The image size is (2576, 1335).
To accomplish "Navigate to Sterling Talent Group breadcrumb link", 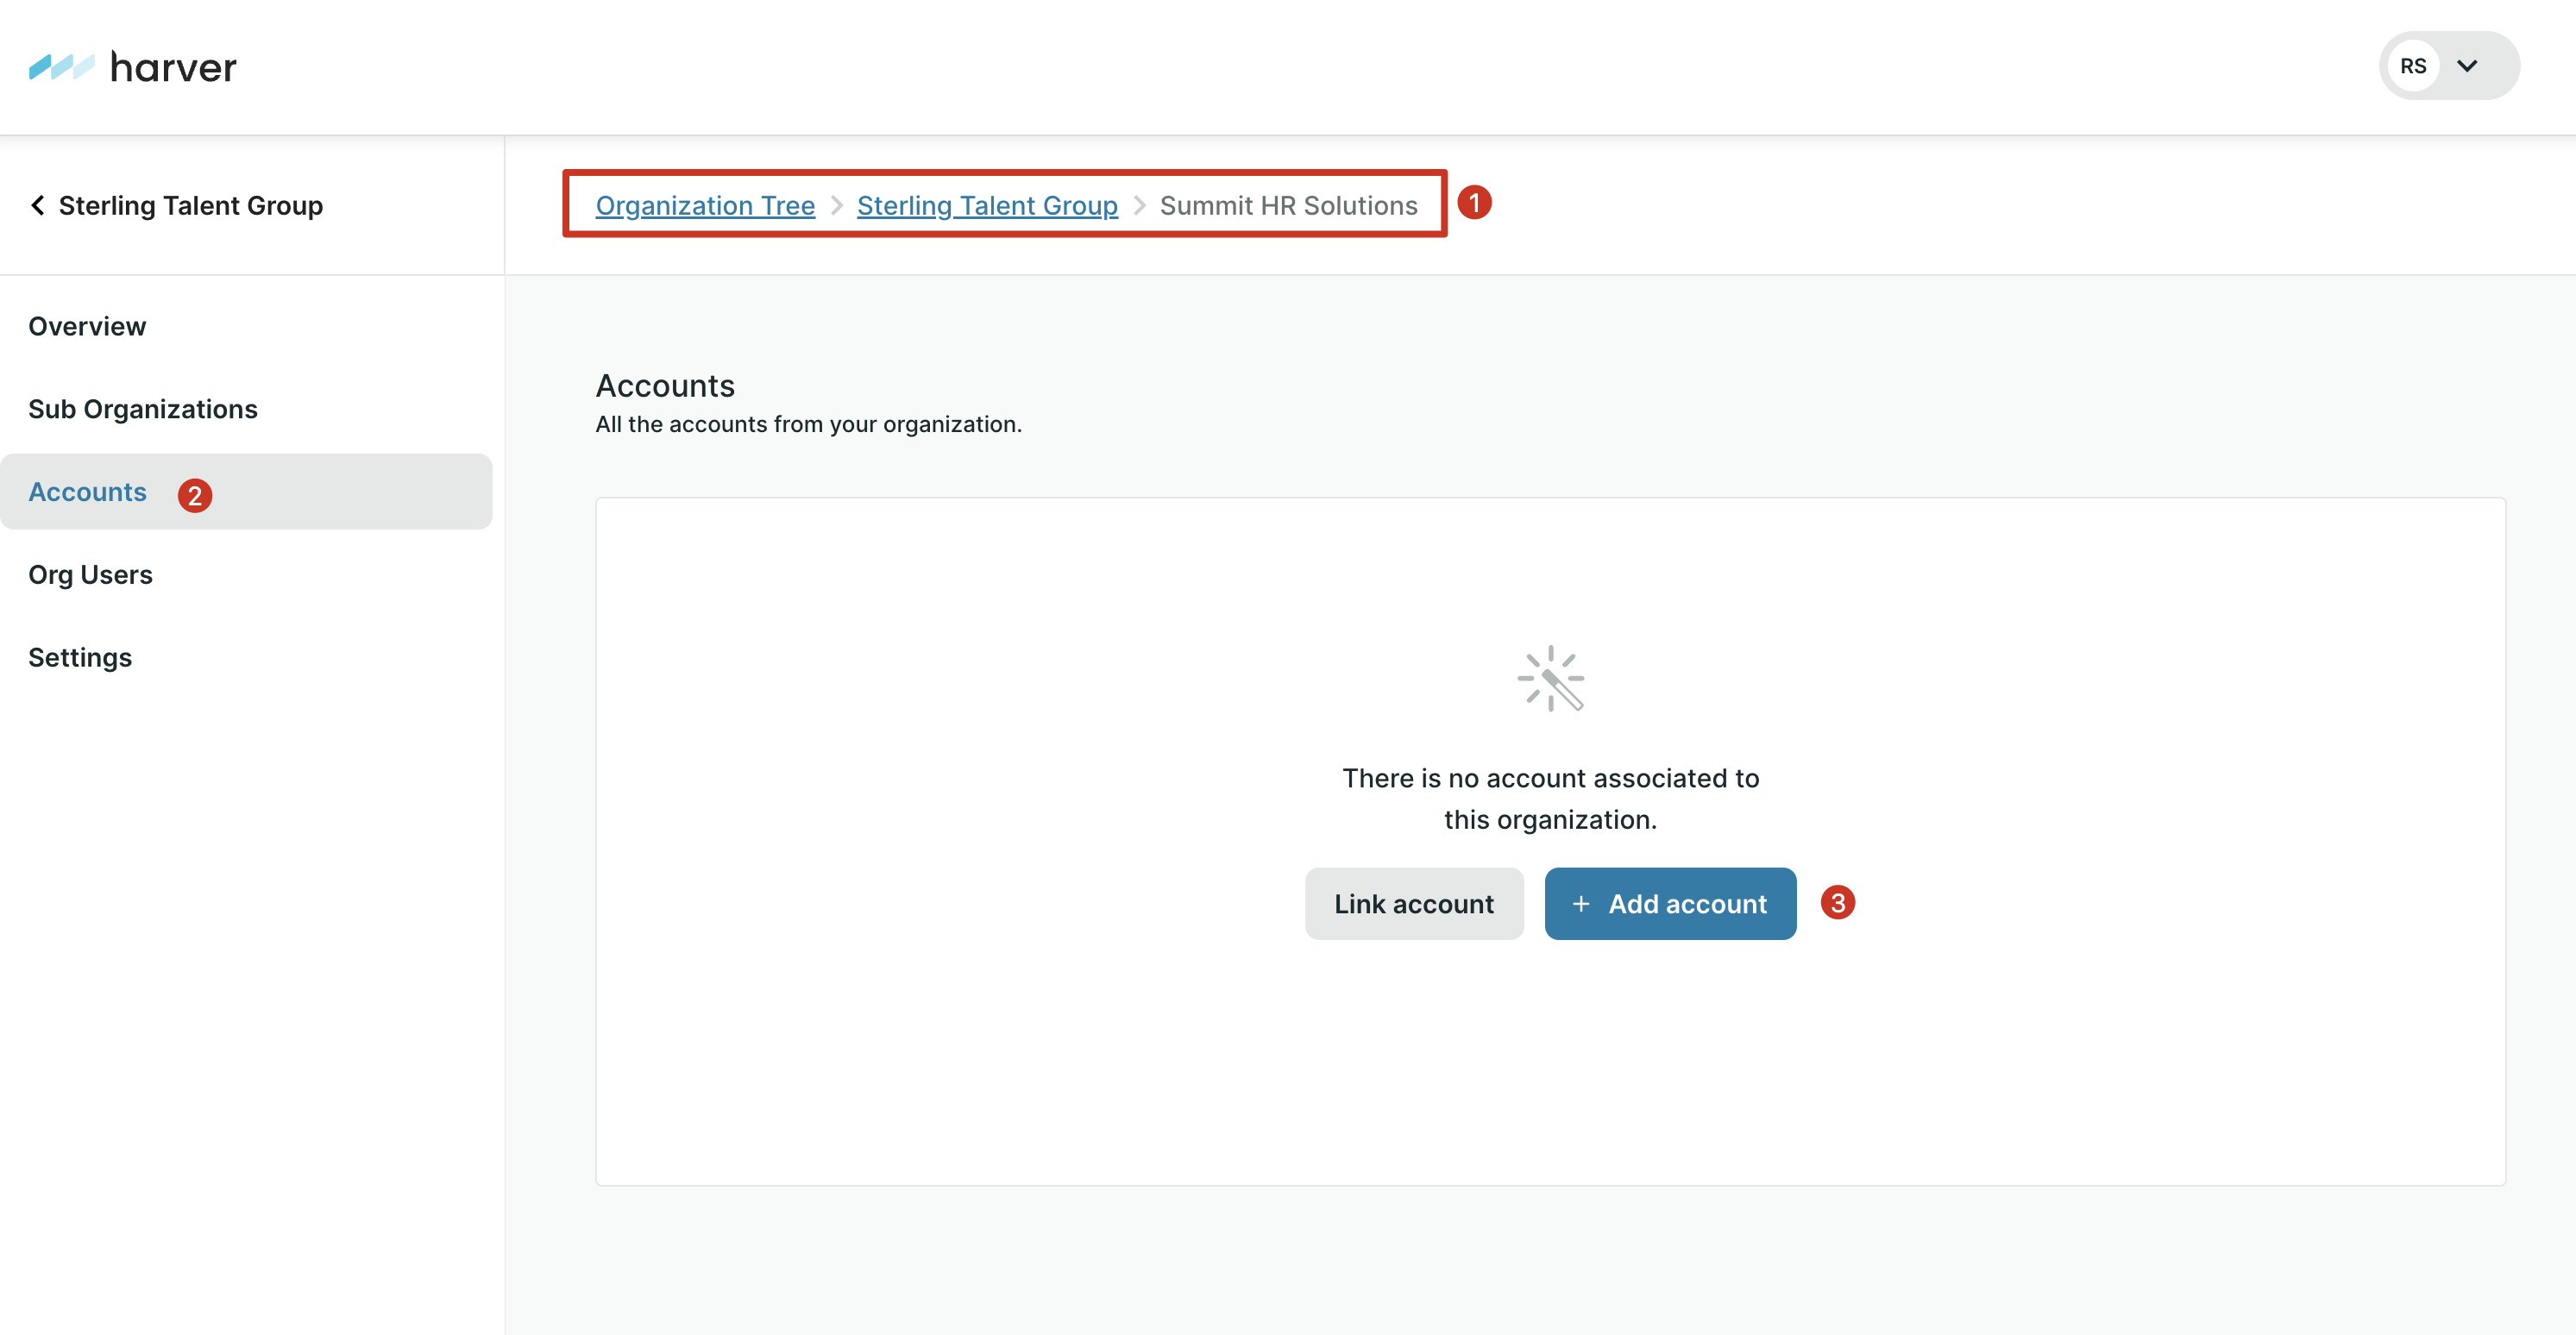I will coord(987,205).
